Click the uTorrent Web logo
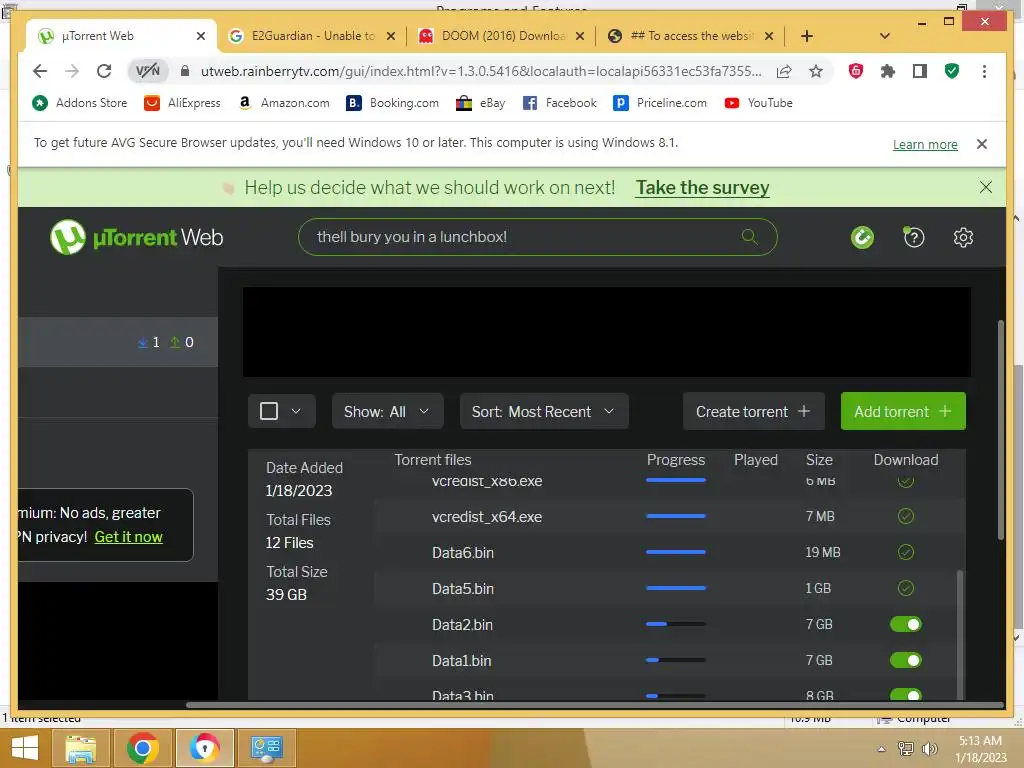Screen dimensions: 1024x768 pos(136,237)
